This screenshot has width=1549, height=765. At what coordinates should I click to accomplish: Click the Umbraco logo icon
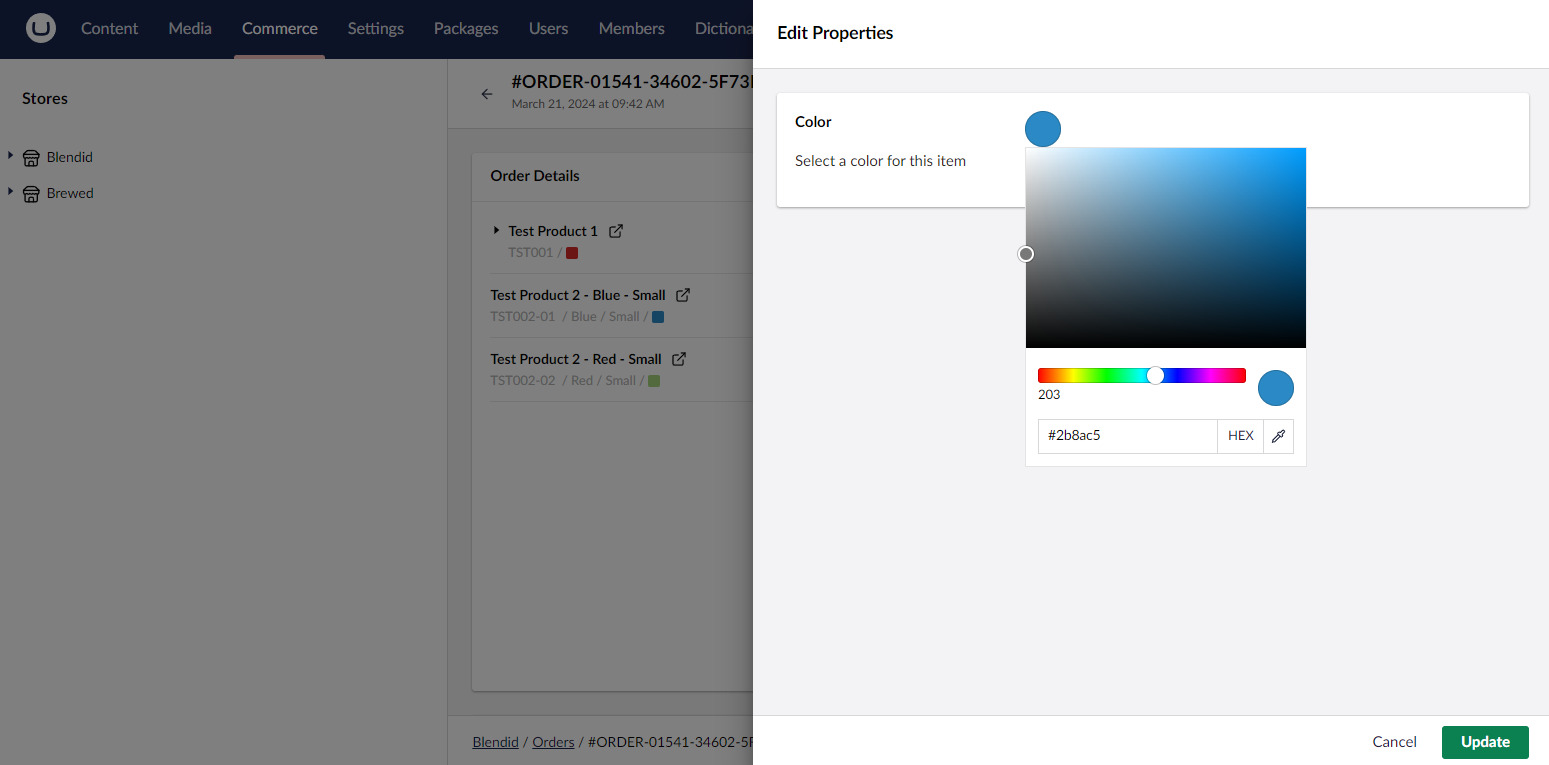pos(40,28)
